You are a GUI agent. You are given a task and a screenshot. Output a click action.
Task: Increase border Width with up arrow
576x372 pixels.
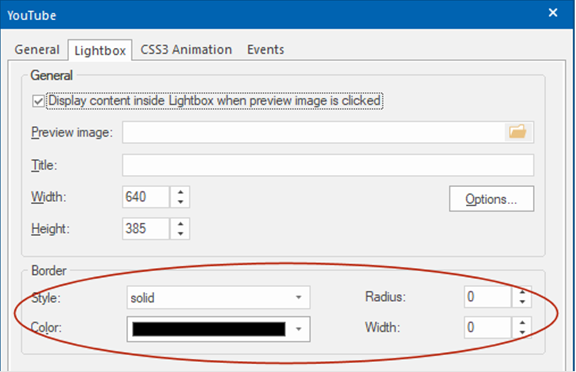(x=522, y=322)
